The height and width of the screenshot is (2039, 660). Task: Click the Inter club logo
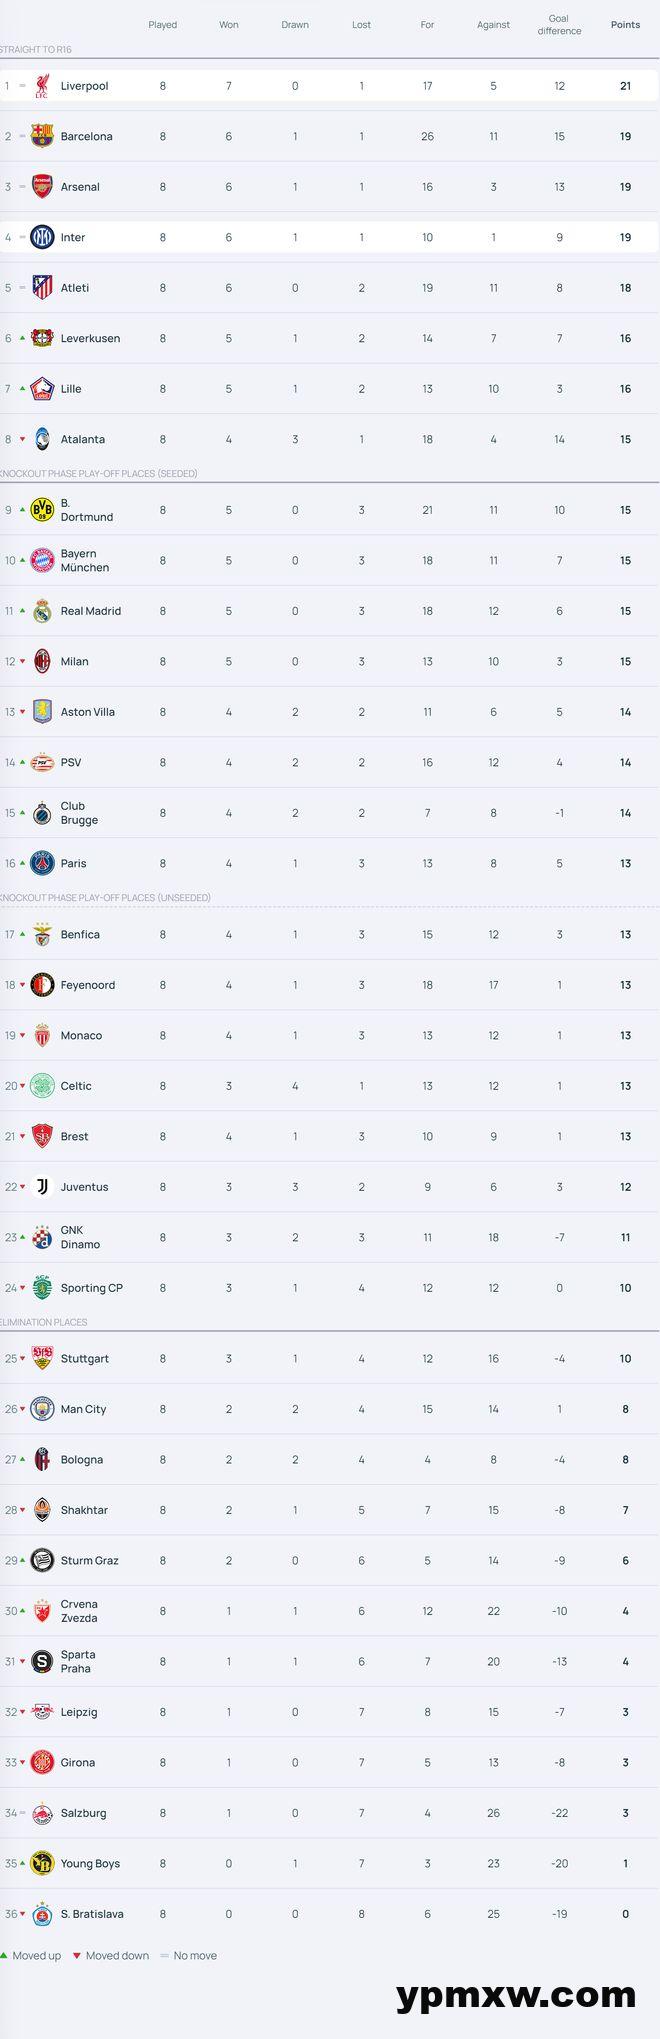click(x=42, y=237)
